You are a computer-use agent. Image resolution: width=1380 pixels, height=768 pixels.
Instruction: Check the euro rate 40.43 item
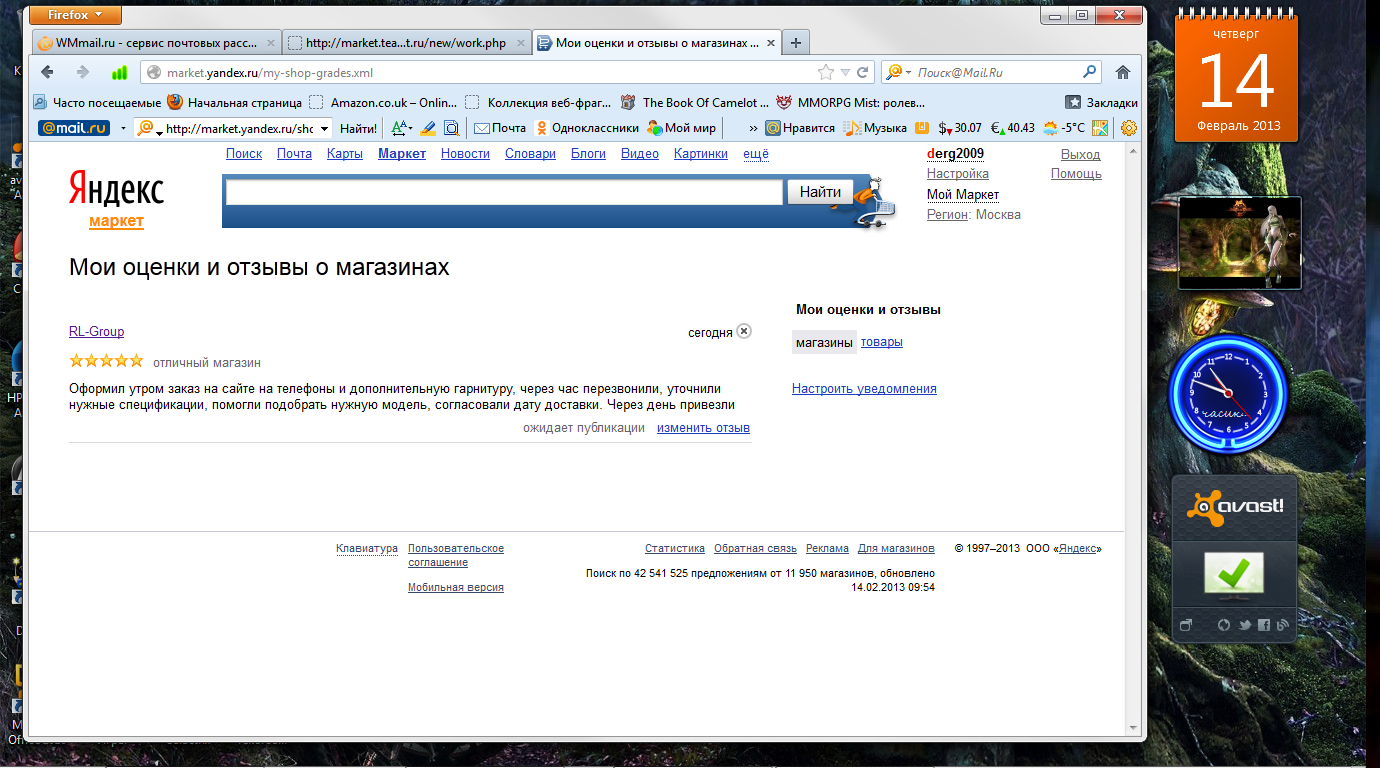click(x=1012, y=128)
